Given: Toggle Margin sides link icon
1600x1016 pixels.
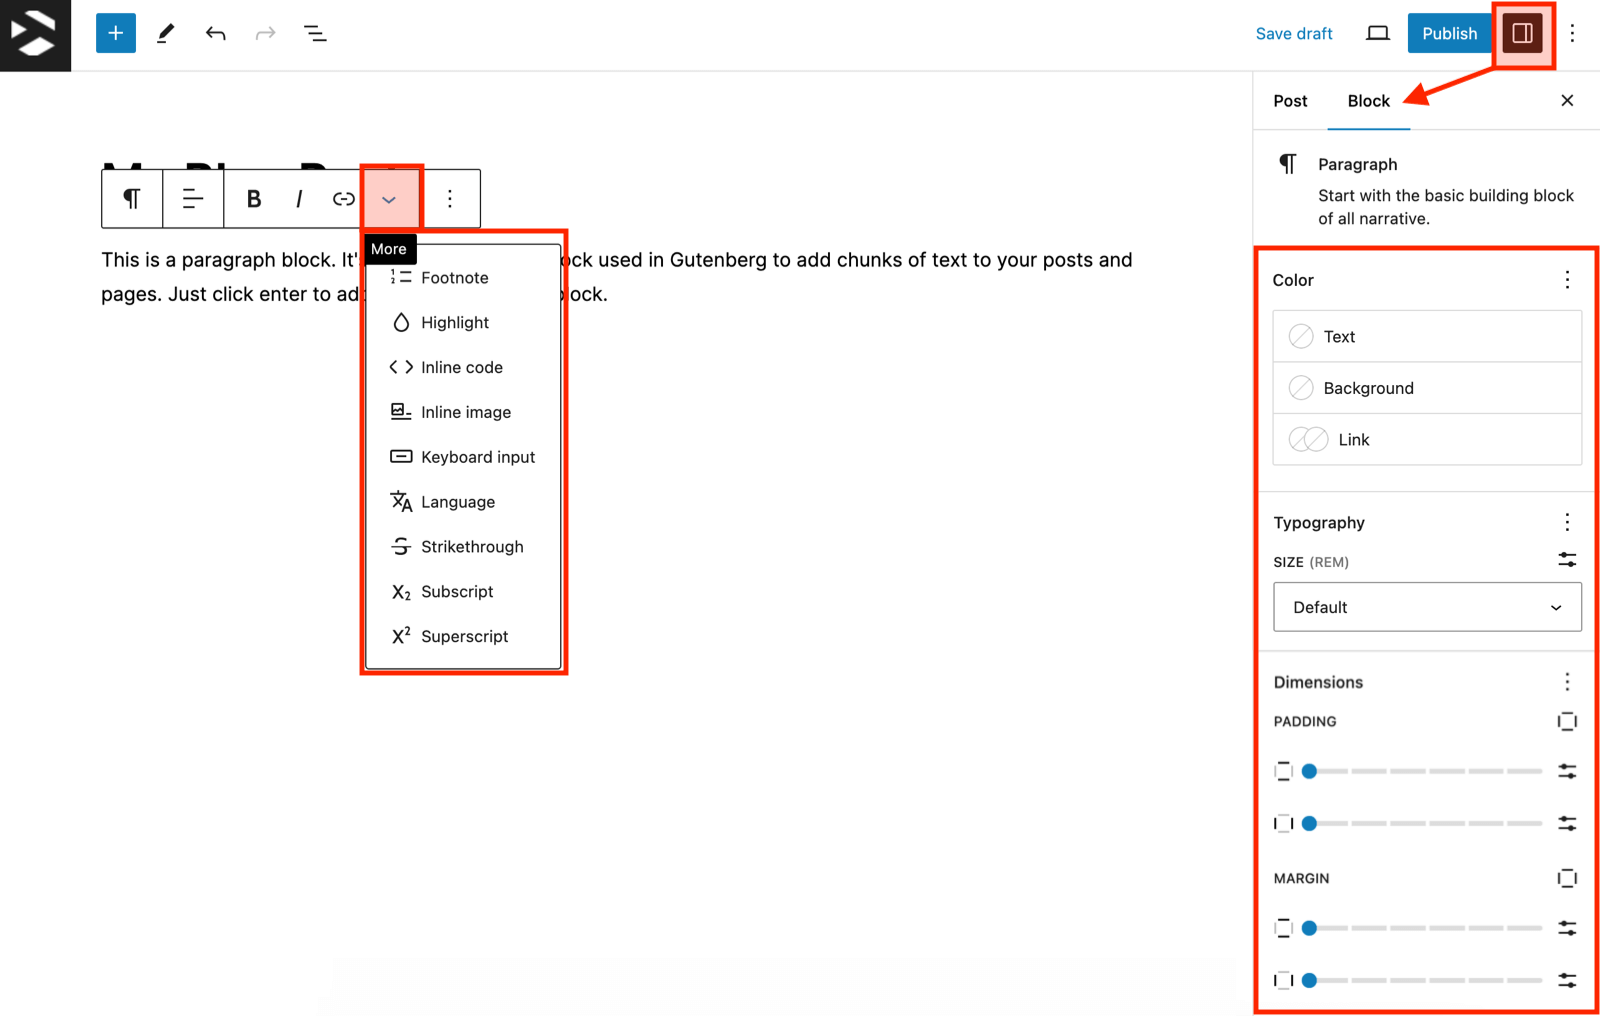Looking at the screenshot, I should [x=1567, y=879].
